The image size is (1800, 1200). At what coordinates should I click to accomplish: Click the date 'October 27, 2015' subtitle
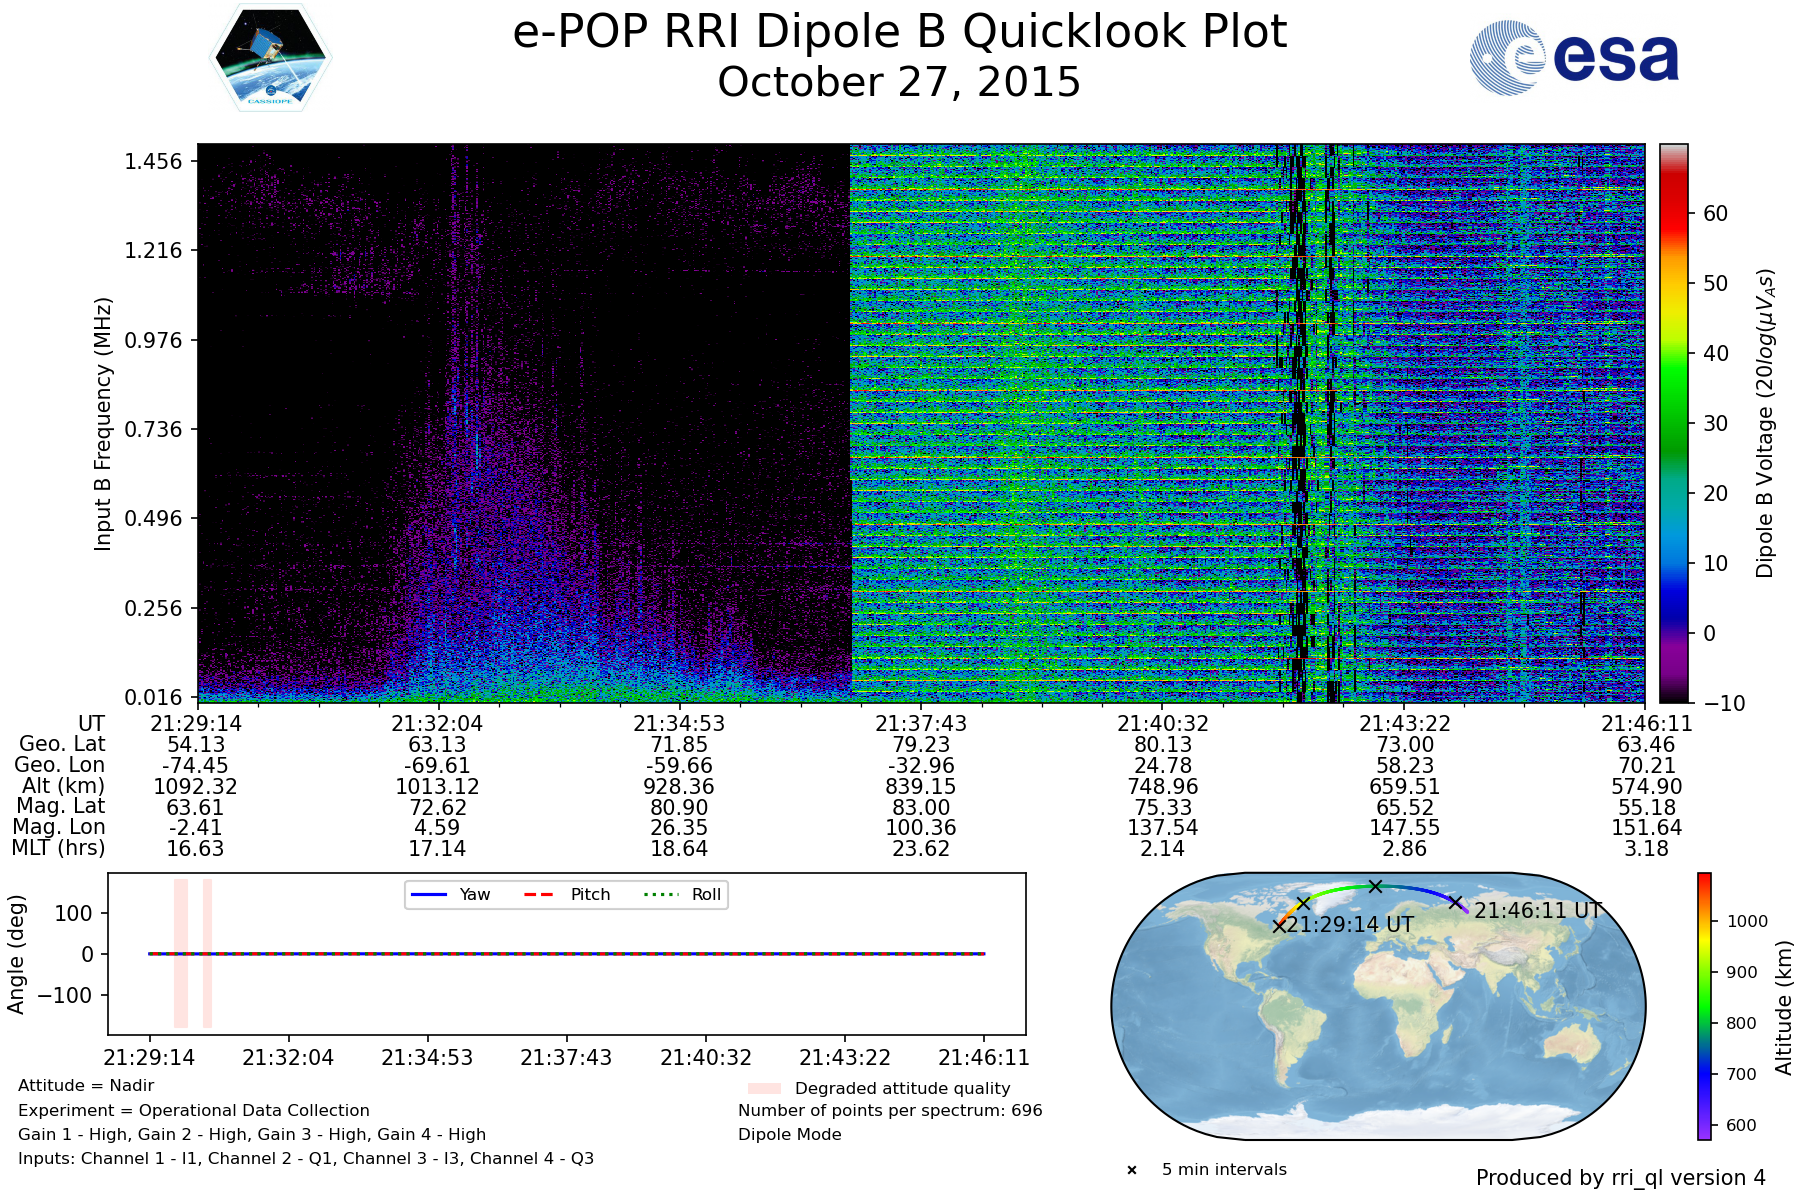coord(899,82)
